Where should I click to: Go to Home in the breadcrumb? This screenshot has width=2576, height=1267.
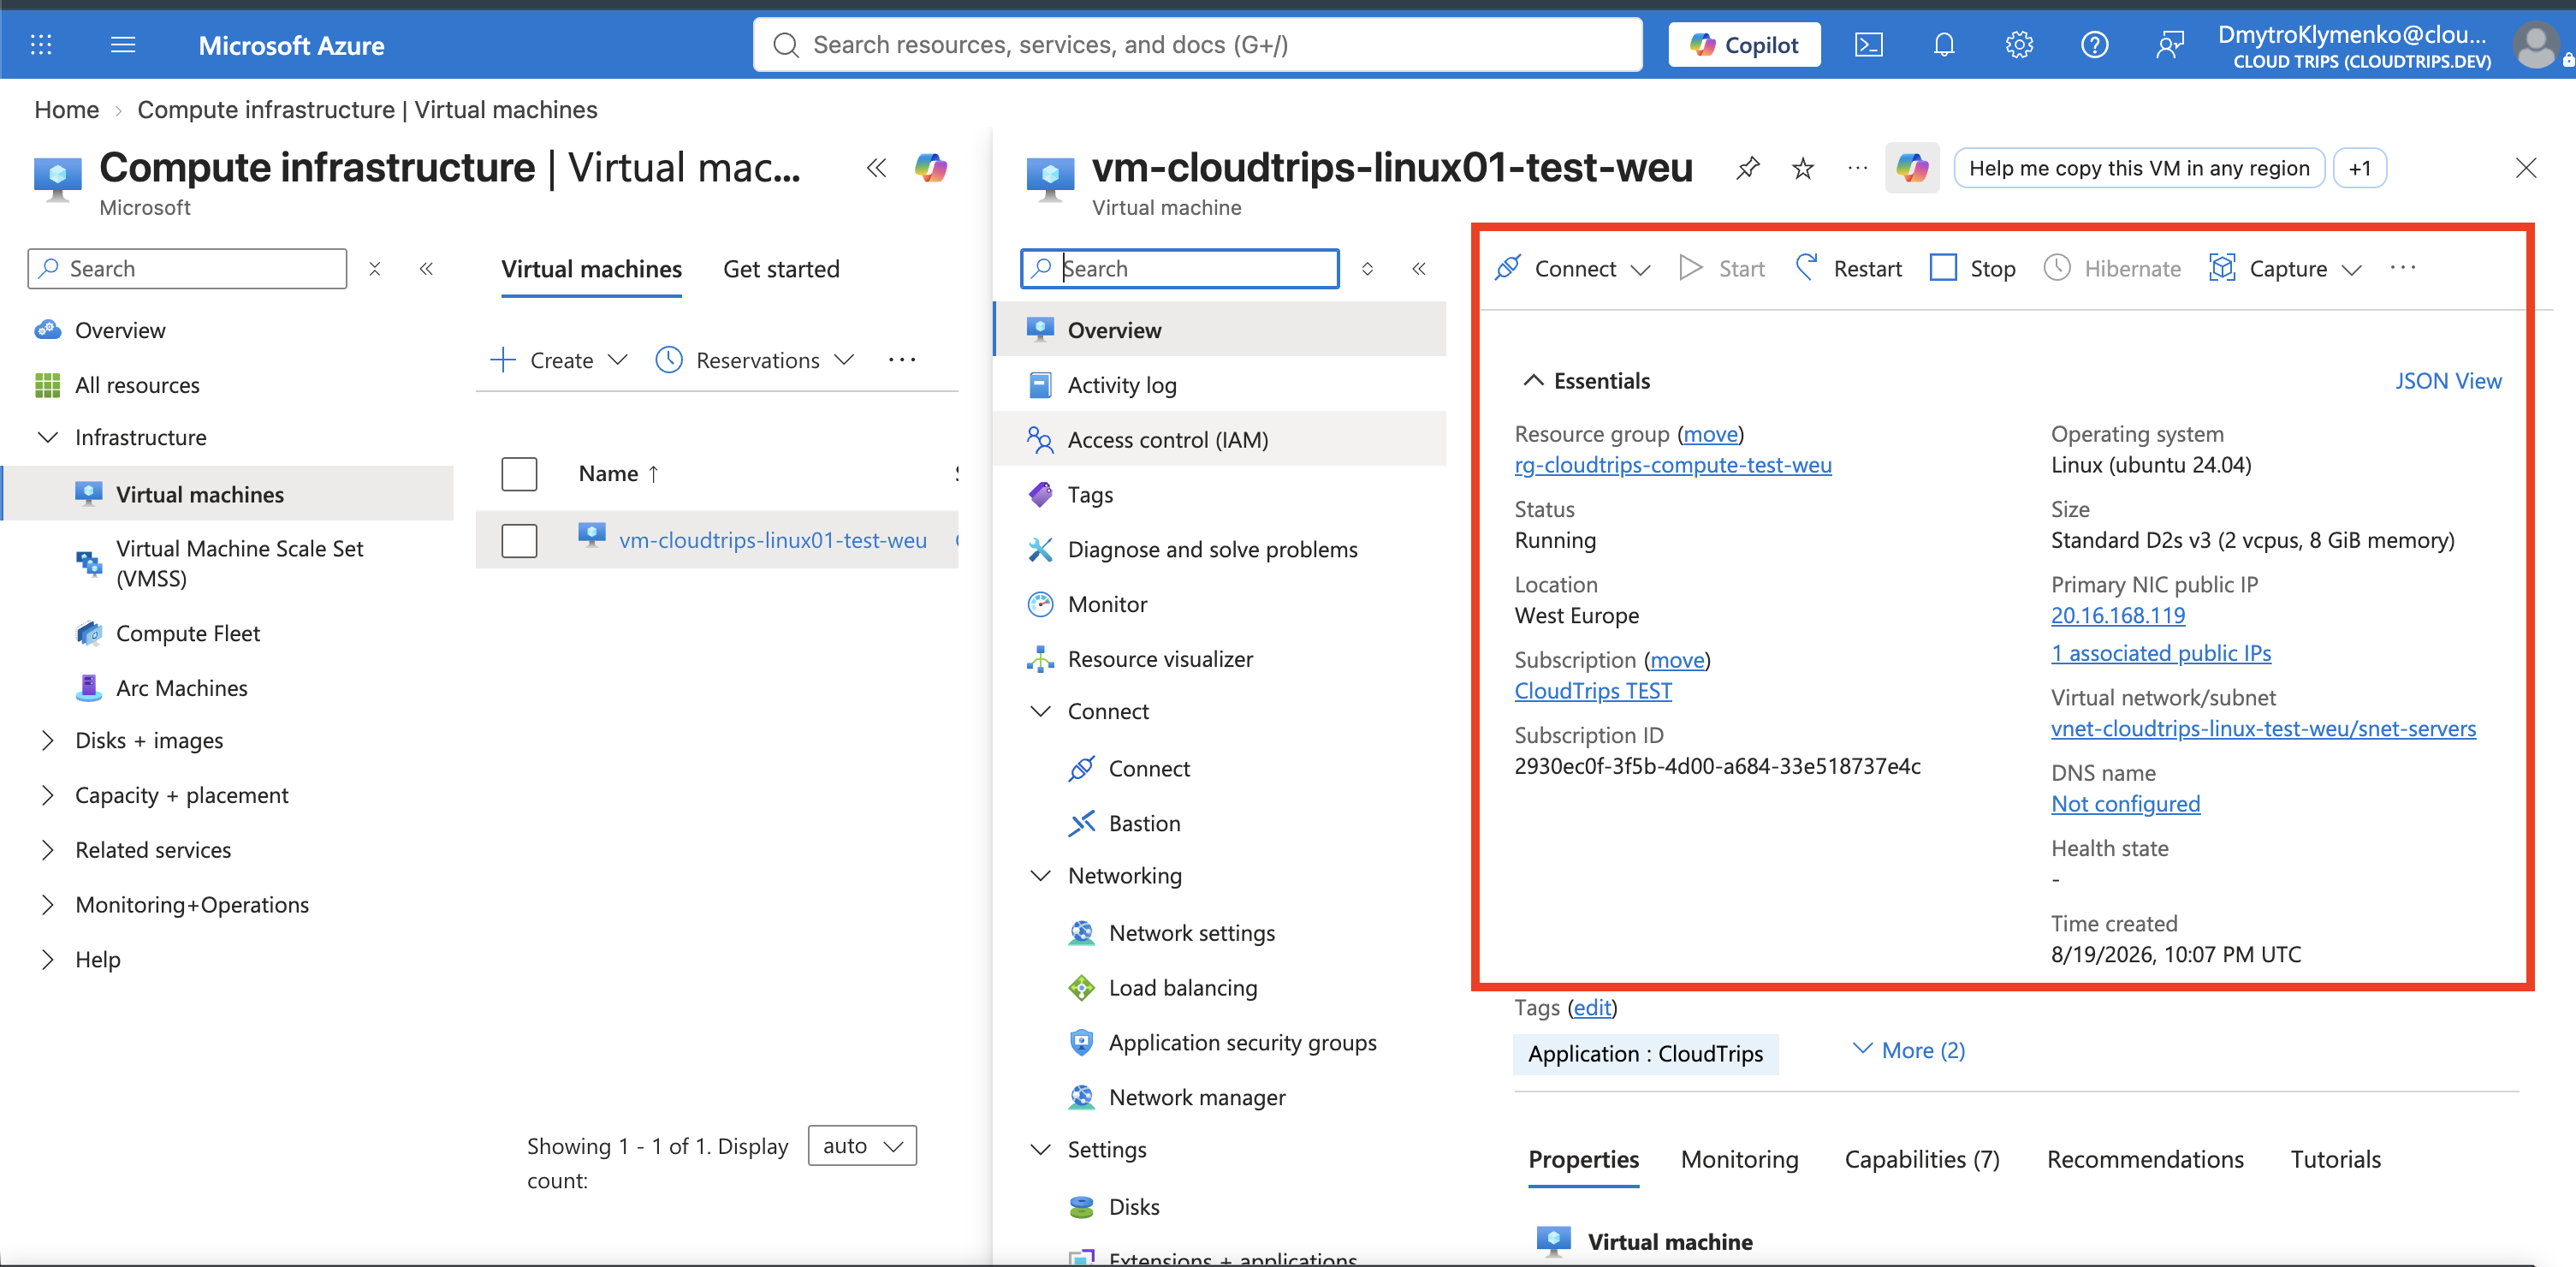[x=67, y=110]
